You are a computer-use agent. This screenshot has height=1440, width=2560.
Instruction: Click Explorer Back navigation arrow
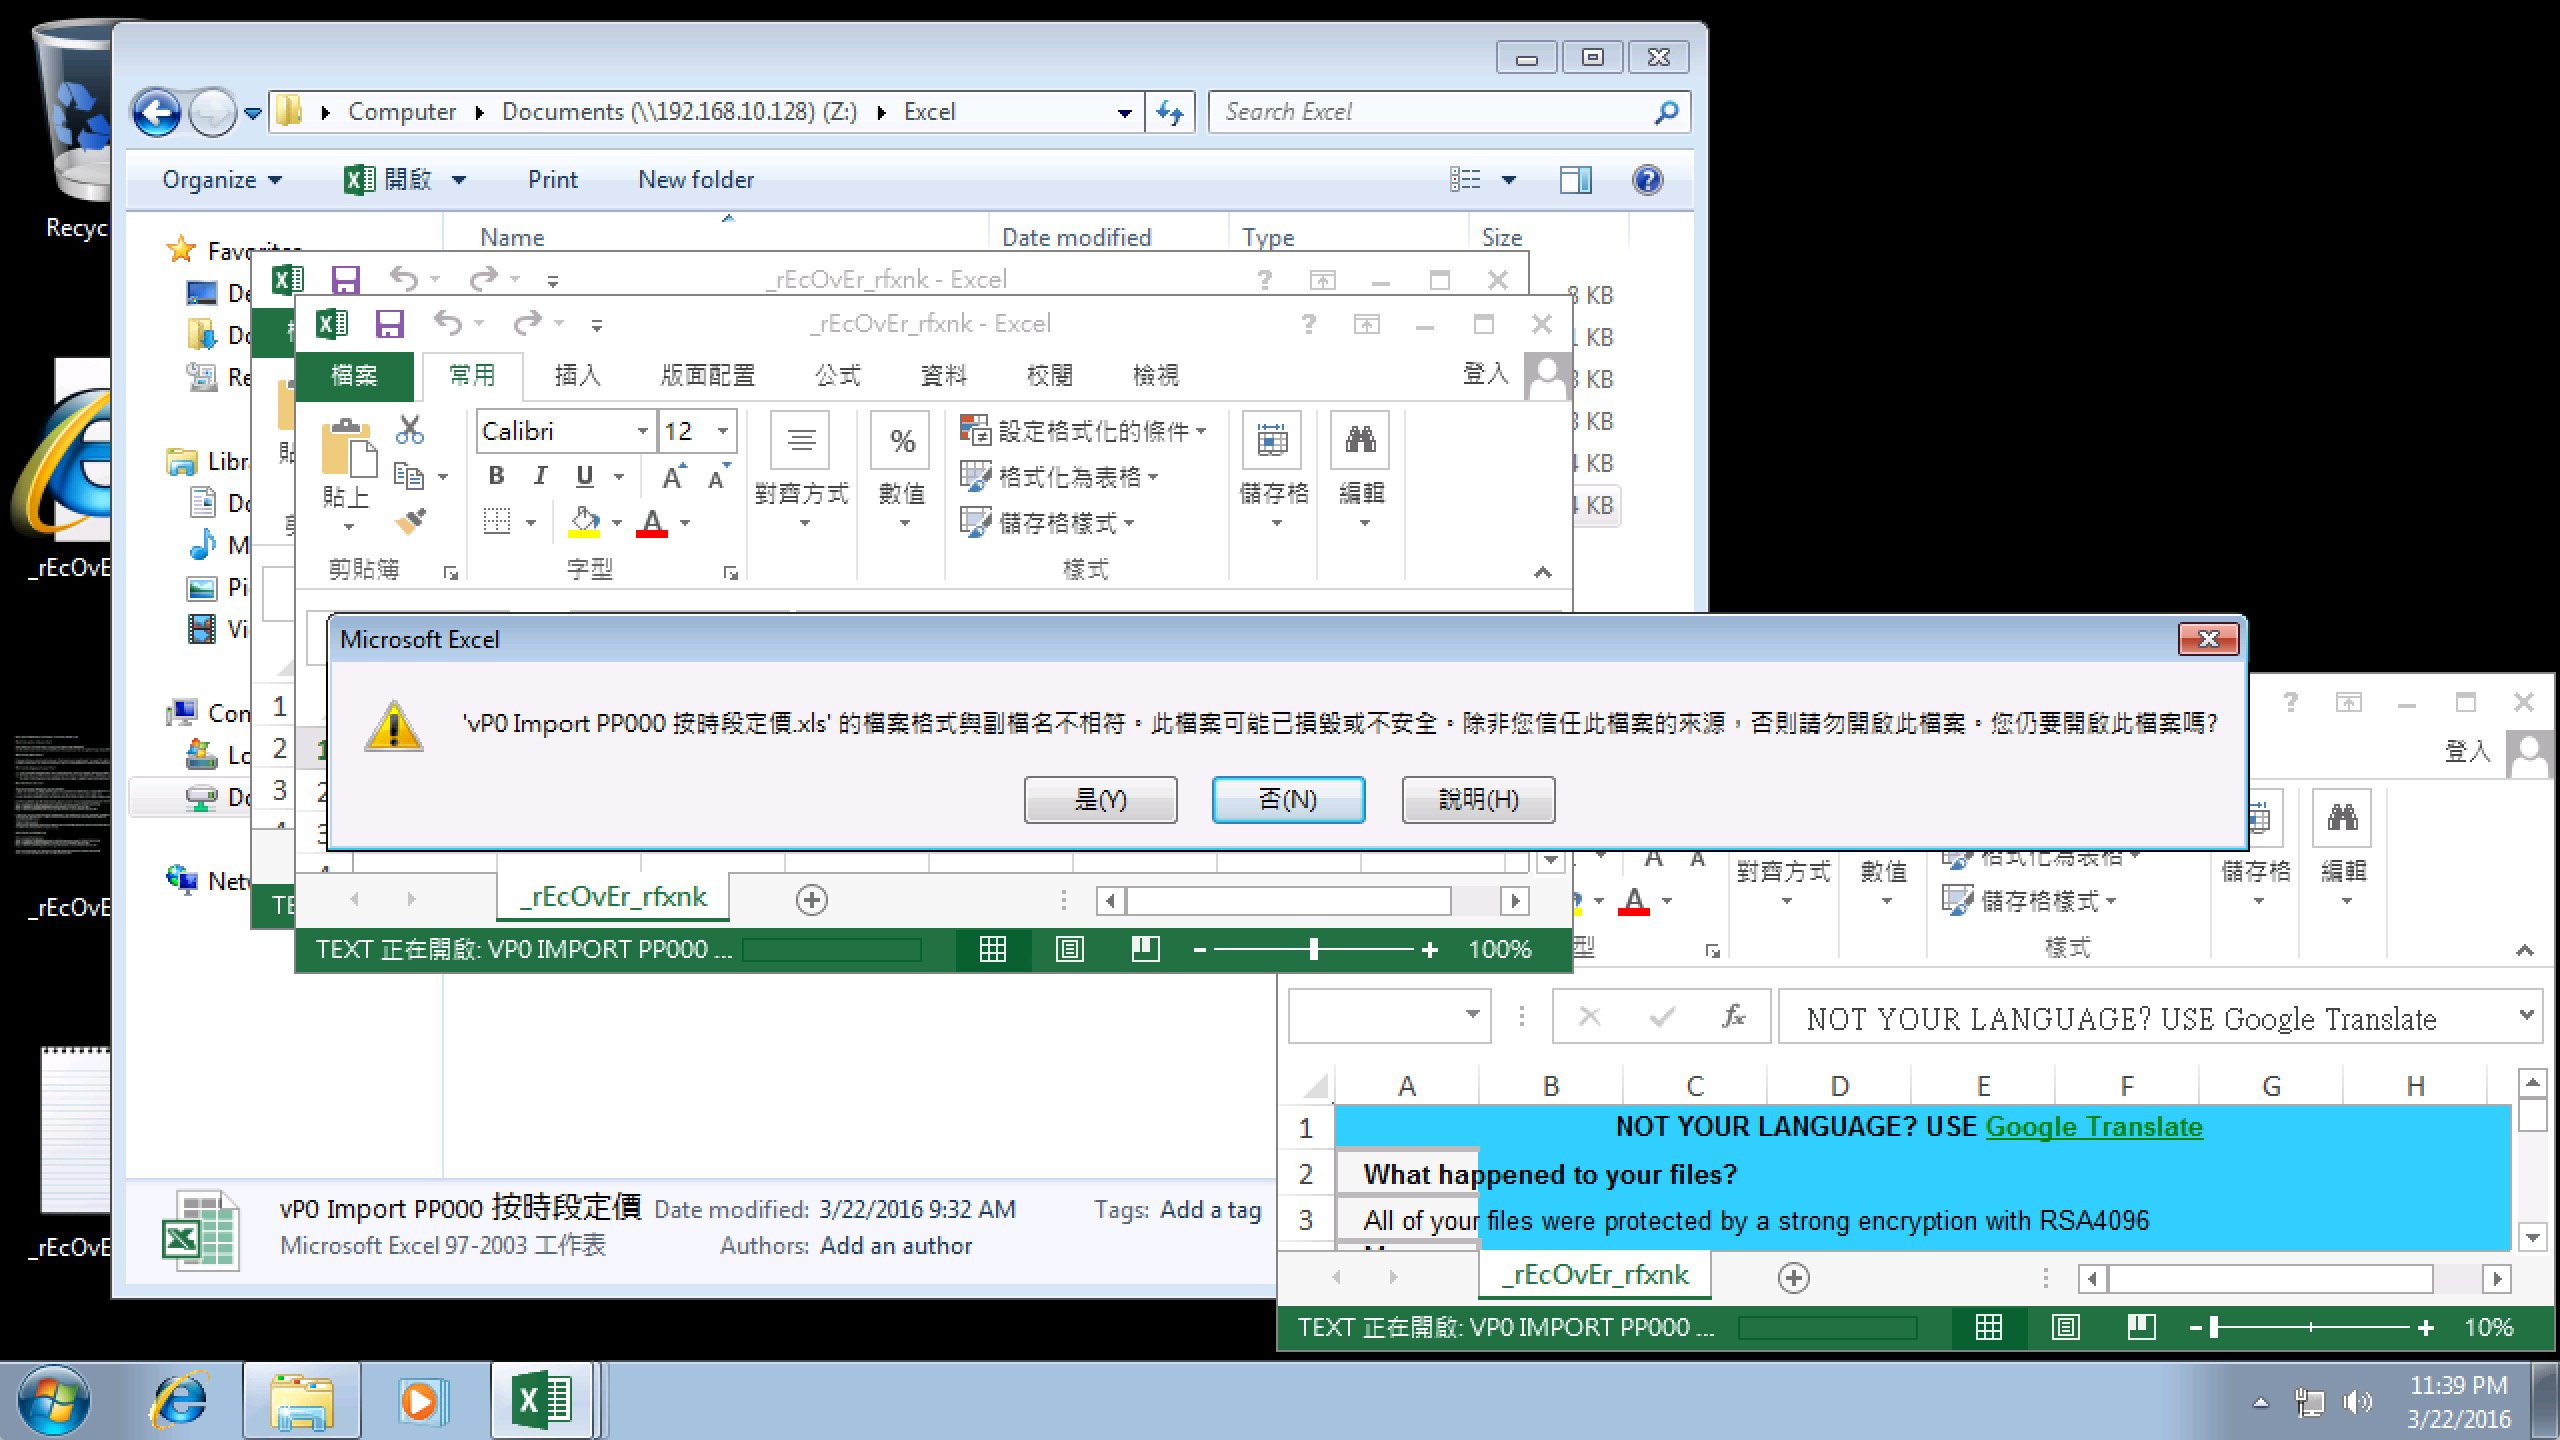(x=158, y=112)
